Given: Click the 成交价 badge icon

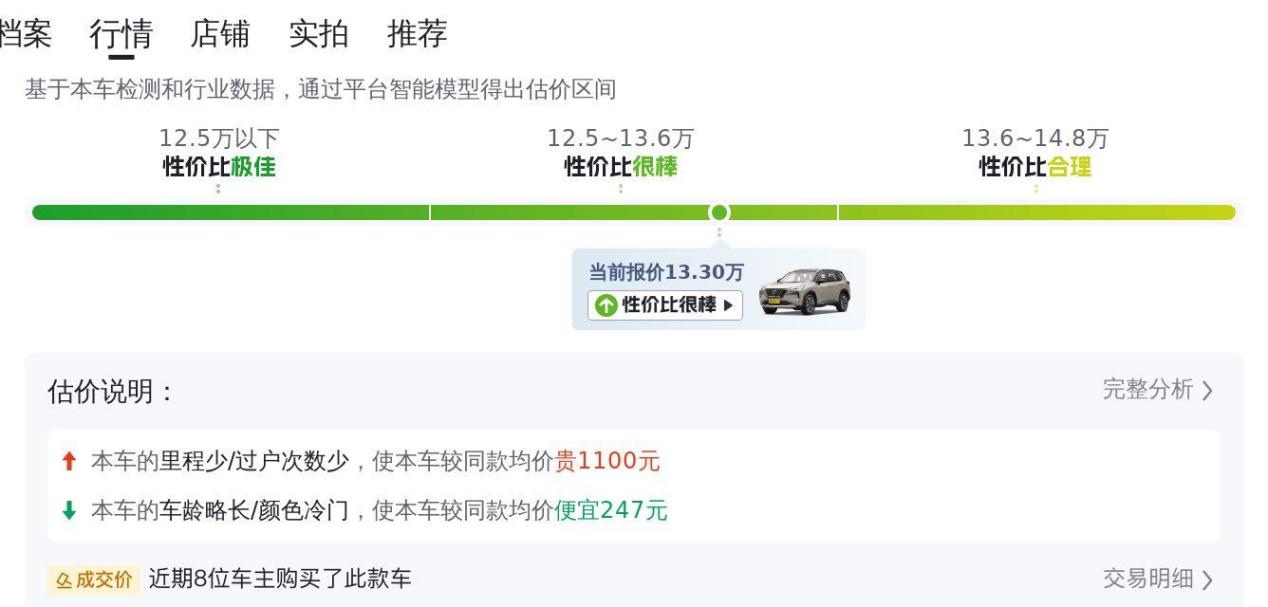Looking at the screenshot, I should click(x=93, y=579).
